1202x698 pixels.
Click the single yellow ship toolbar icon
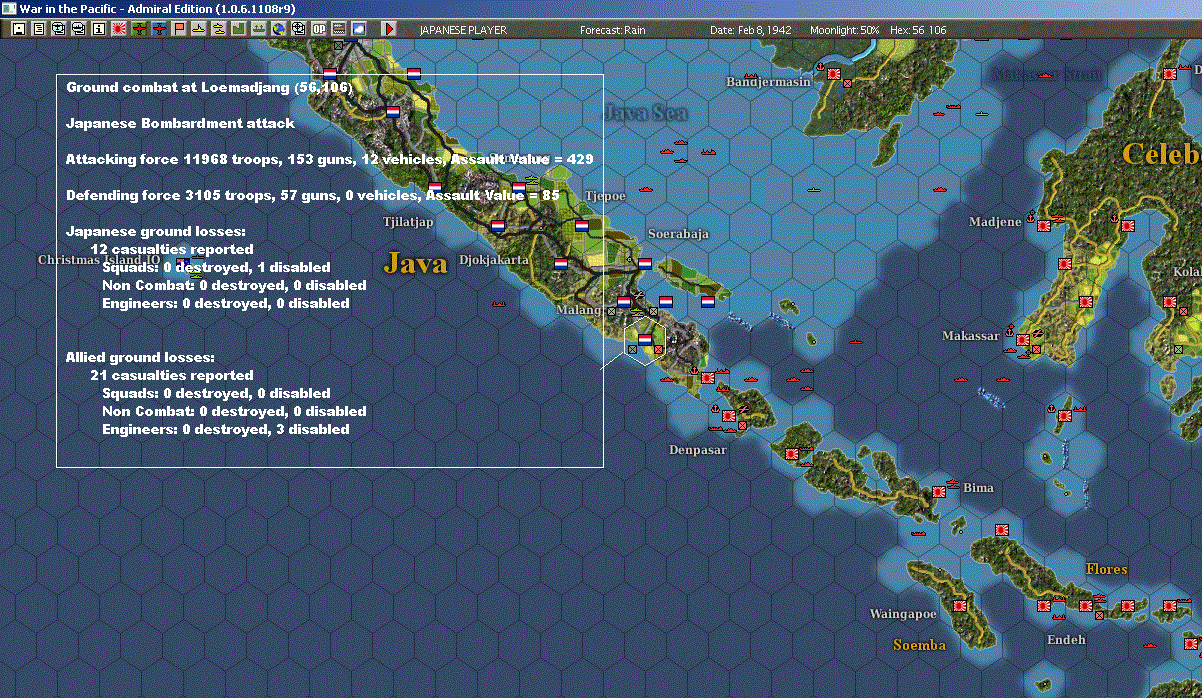(x=198, y=29)
